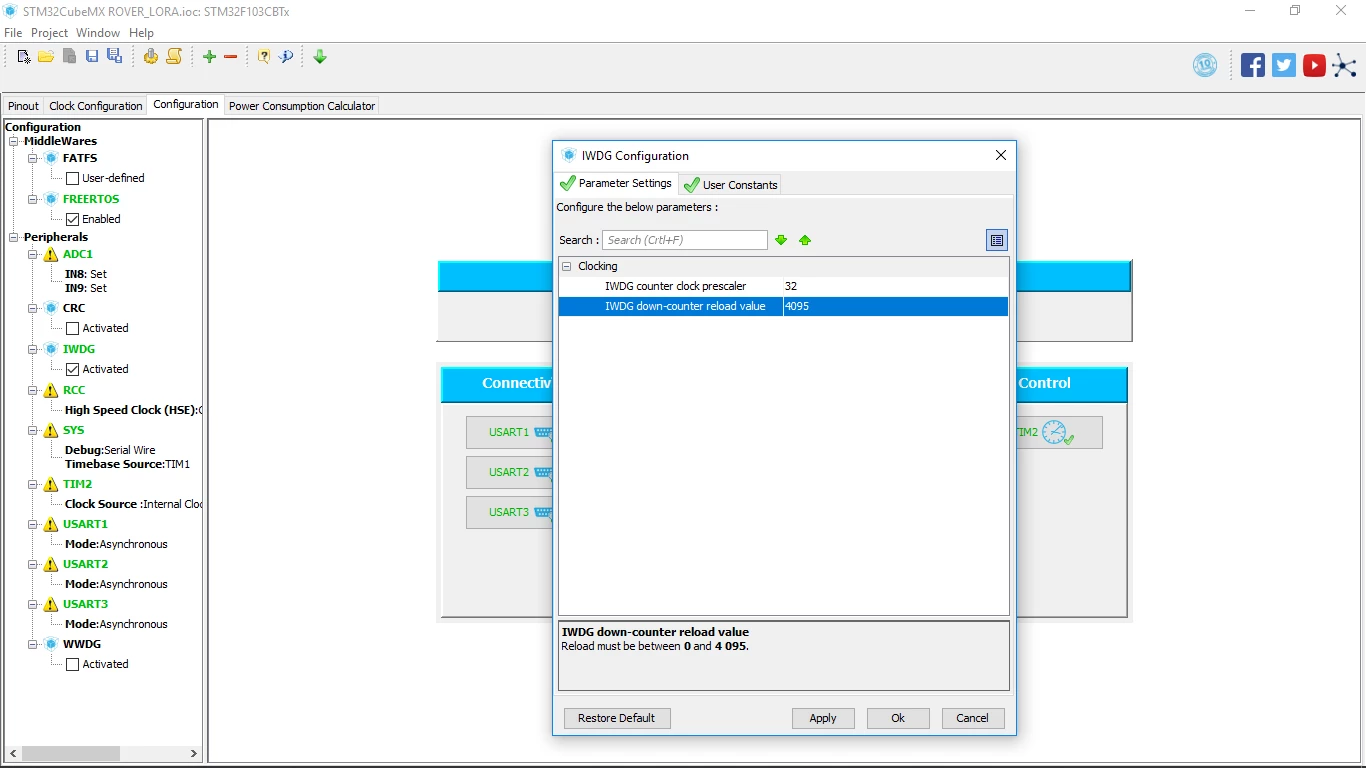Open the YouTube link icon
Screen dimensions: 1366x768
pyautogui.click(x=1314, y=65)
